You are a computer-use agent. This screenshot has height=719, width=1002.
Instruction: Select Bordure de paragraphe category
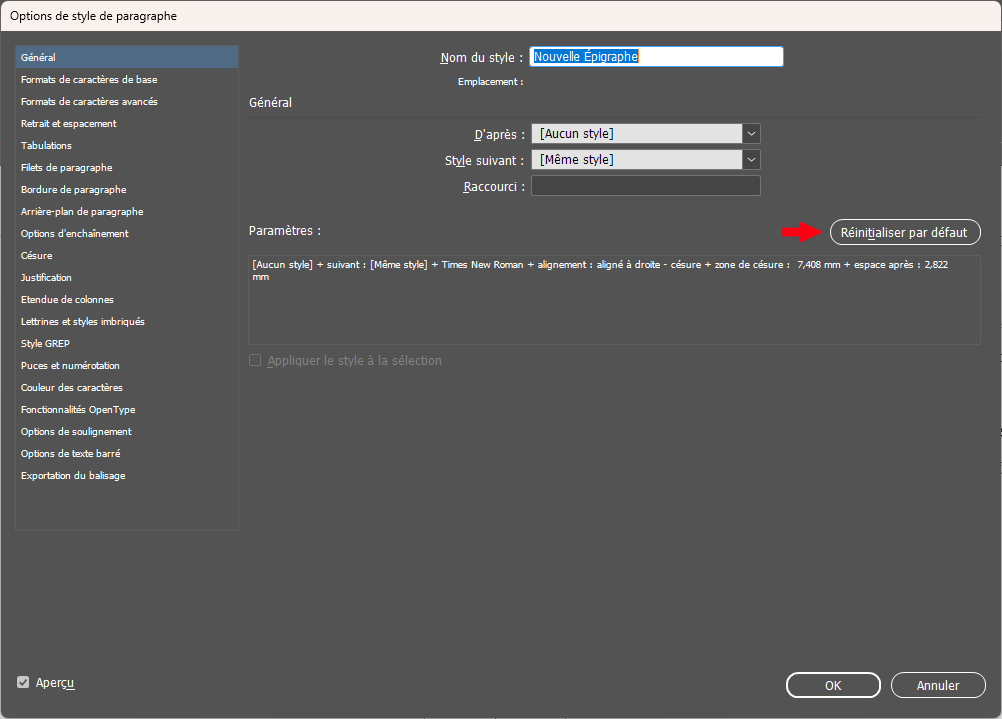coord(74,189)
